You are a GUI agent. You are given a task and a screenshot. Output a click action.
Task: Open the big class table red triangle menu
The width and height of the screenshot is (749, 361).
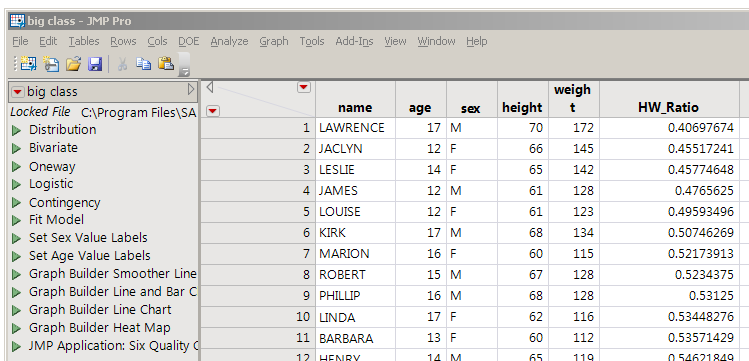coord(18,92)
